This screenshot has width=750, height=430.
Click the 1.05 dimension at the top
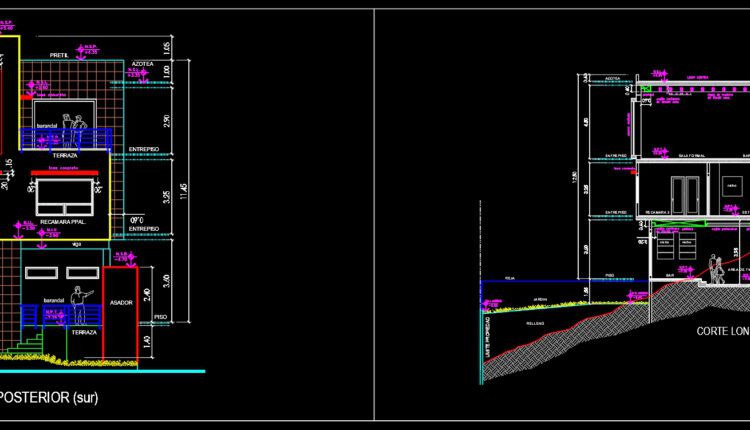(166, 48)
